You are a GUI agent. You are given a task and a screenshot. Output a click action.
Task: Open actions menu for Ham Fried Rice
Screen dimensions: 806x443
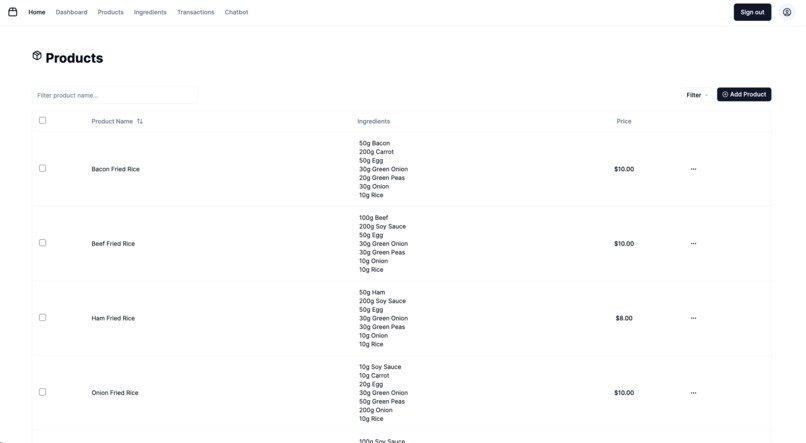[693, 318]
